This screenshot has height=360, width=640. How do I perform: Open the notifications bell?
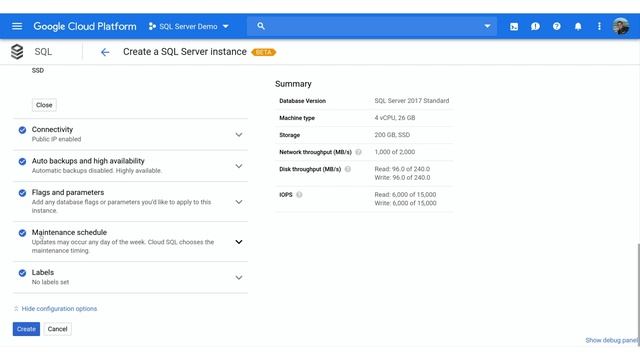[578, 27]
